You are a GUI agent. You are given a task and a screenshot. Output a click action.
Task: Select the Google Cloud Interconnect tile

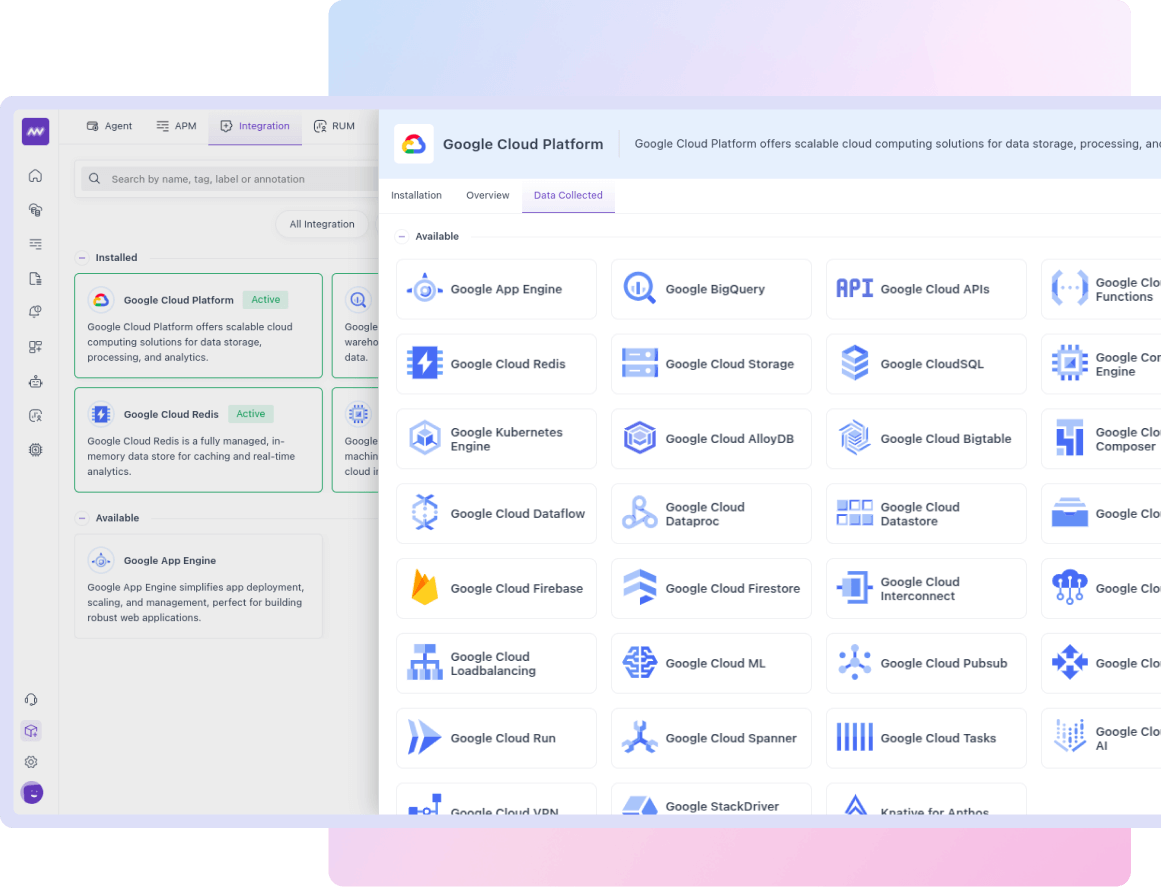[x=926, y=589]
